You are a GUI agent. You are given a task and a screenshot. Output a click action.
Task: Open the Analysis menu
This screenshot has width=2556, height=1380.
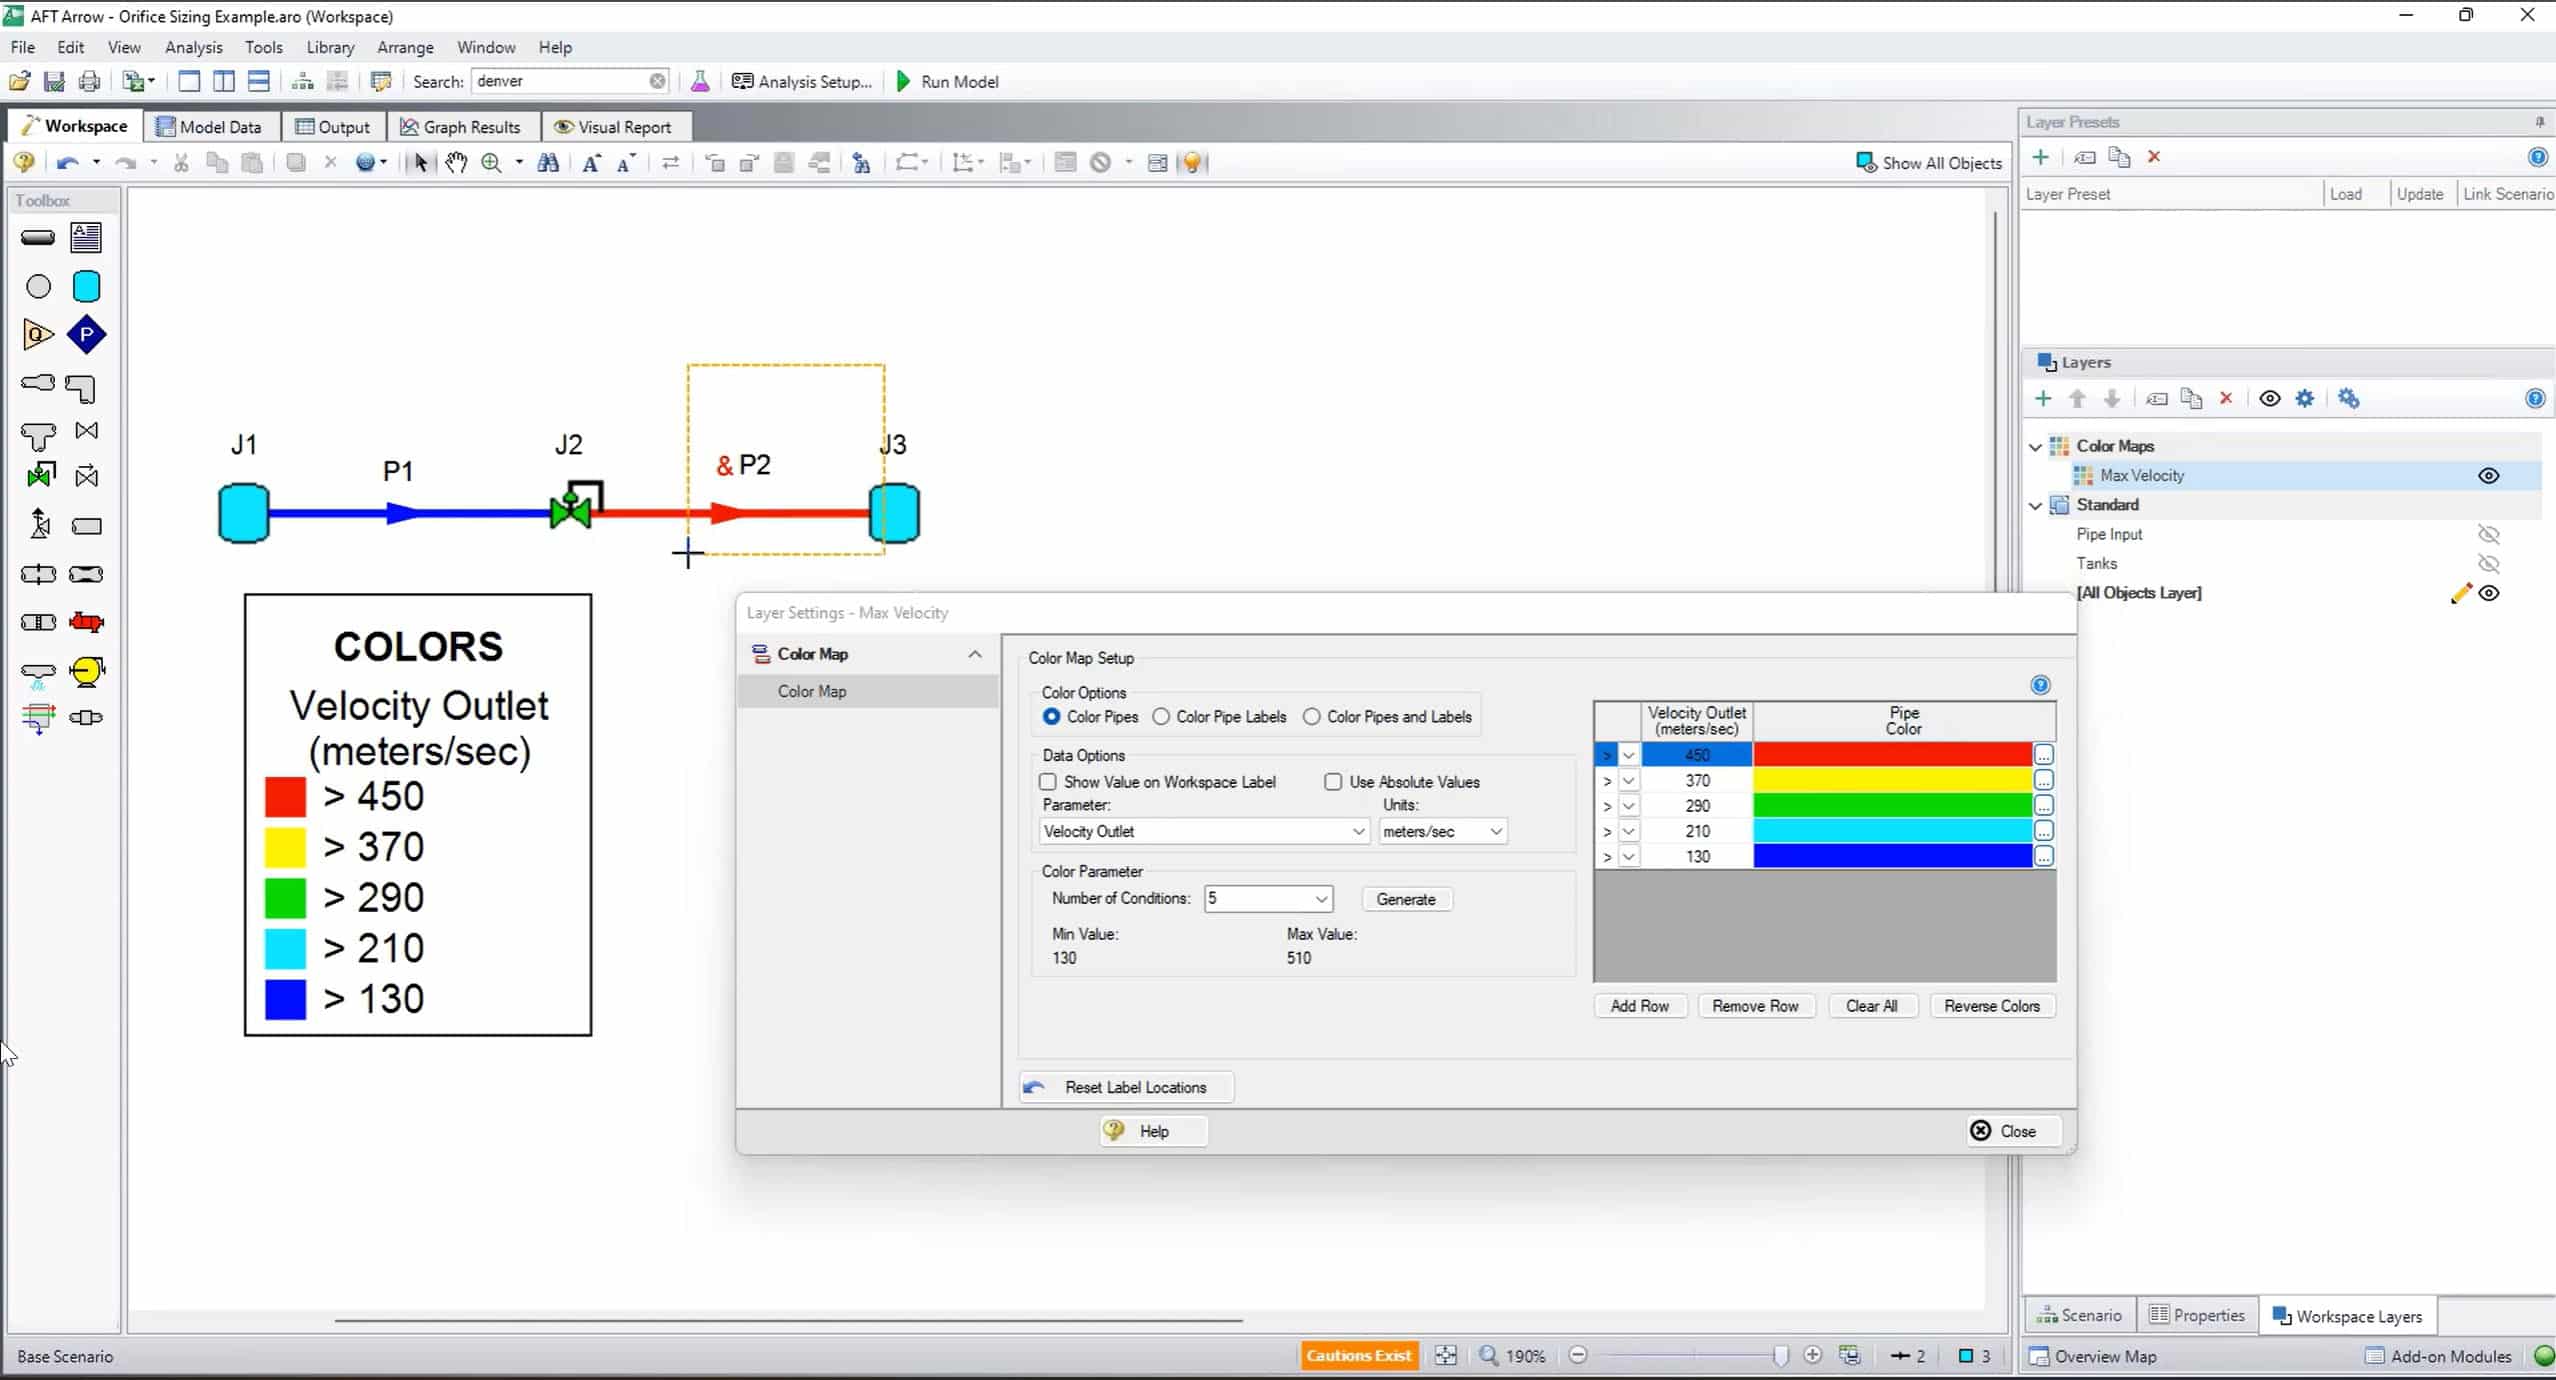[193, 47]
